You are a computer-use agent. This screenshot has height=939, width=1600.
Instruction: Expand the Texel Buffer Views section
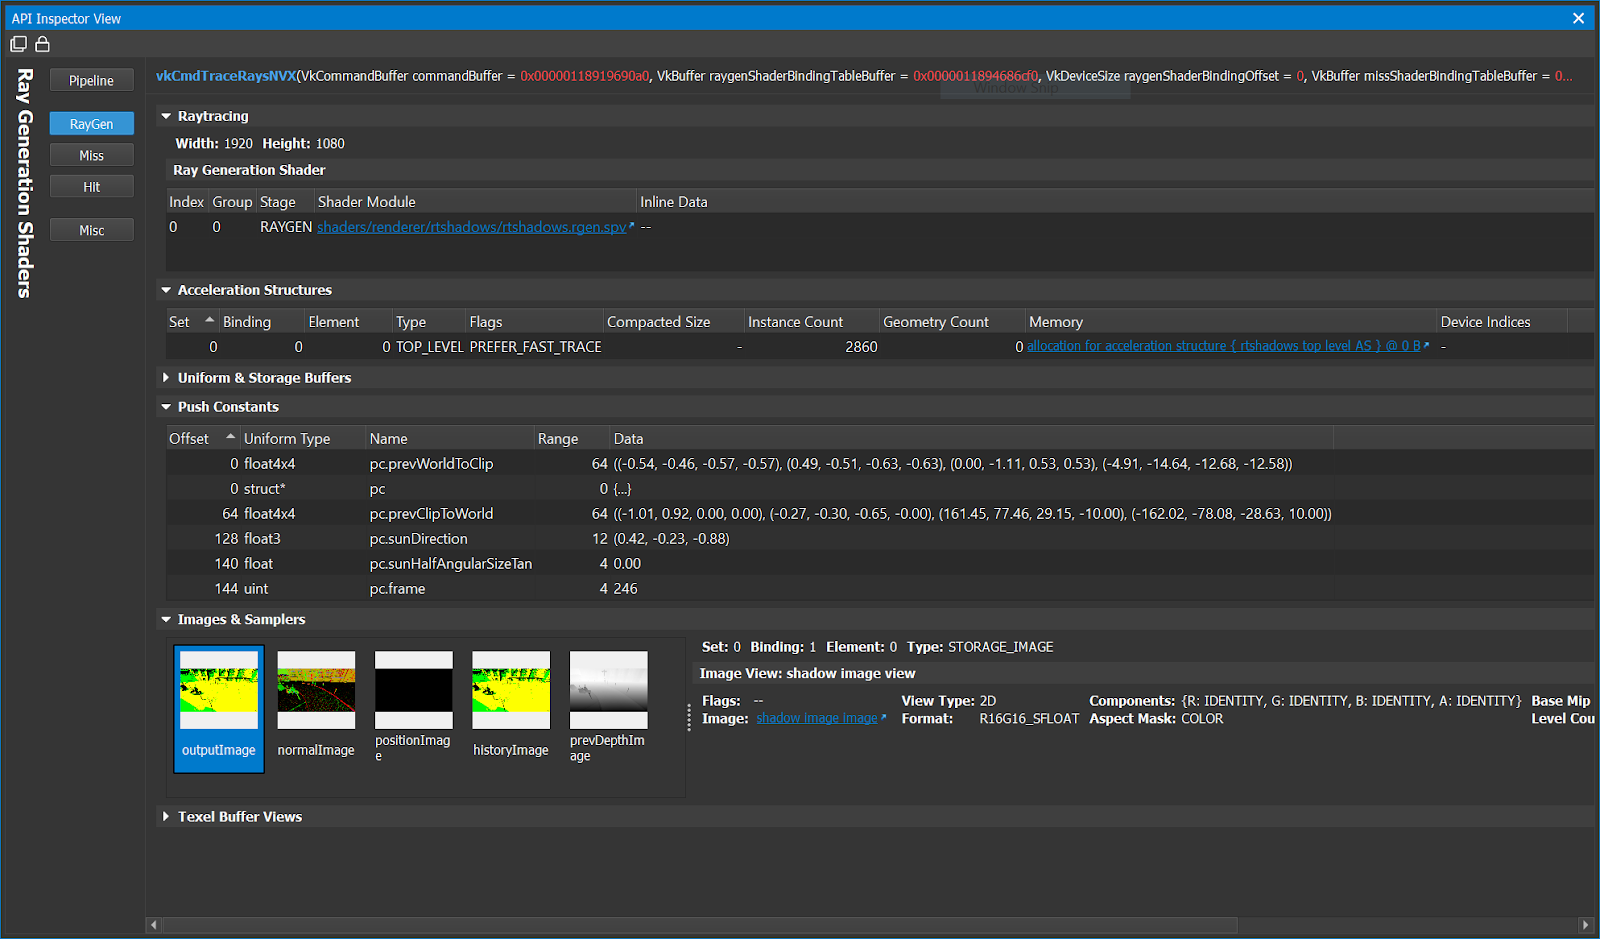point(166,817)
